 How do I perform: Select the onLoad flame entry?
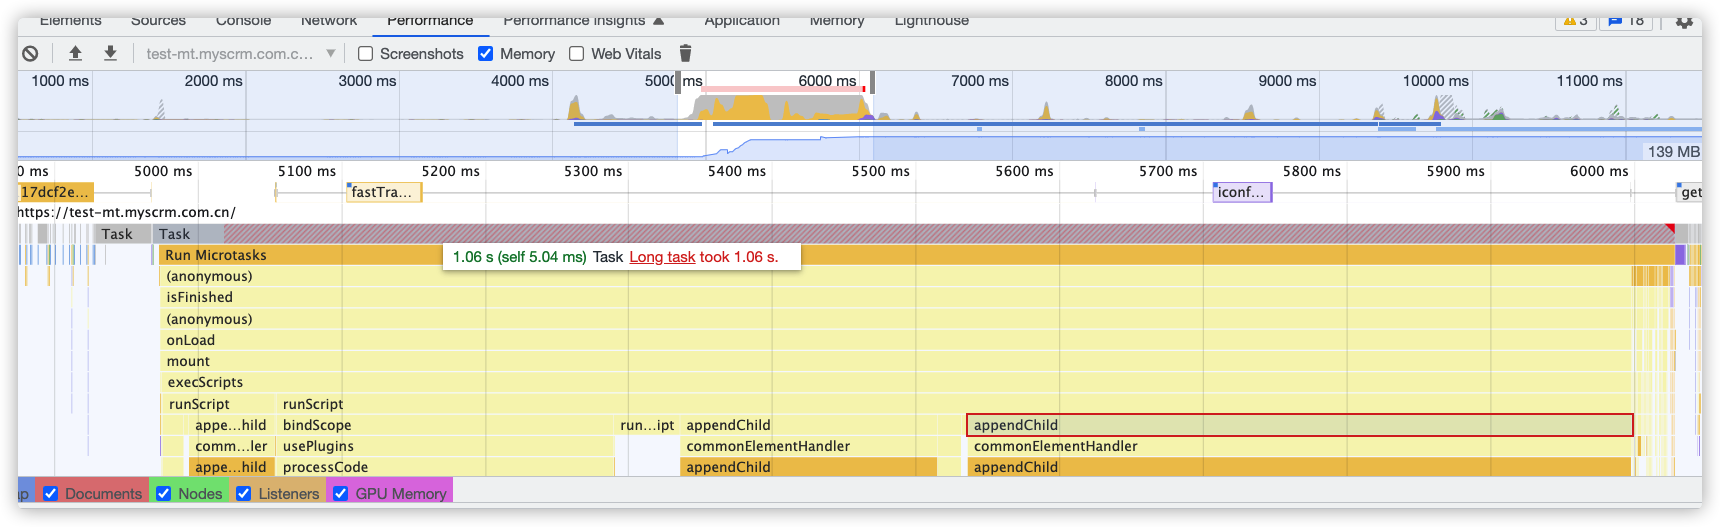click(x=897, y=340)
